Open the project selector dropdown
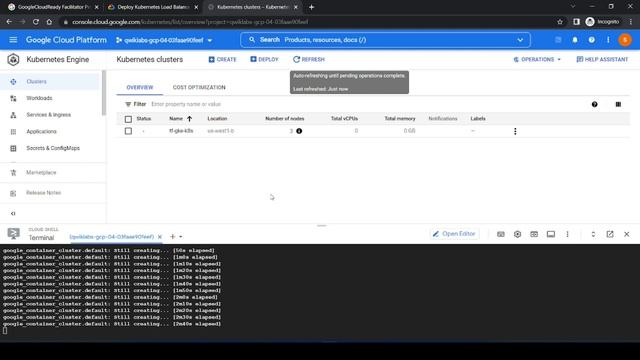 (164, 40)
